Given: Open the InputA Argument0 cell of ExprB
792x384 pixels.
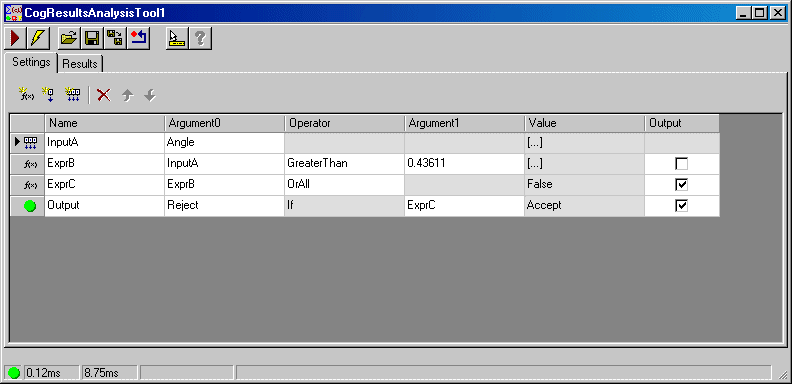Looking at the screenshot, I should click(x=224, y=164).
